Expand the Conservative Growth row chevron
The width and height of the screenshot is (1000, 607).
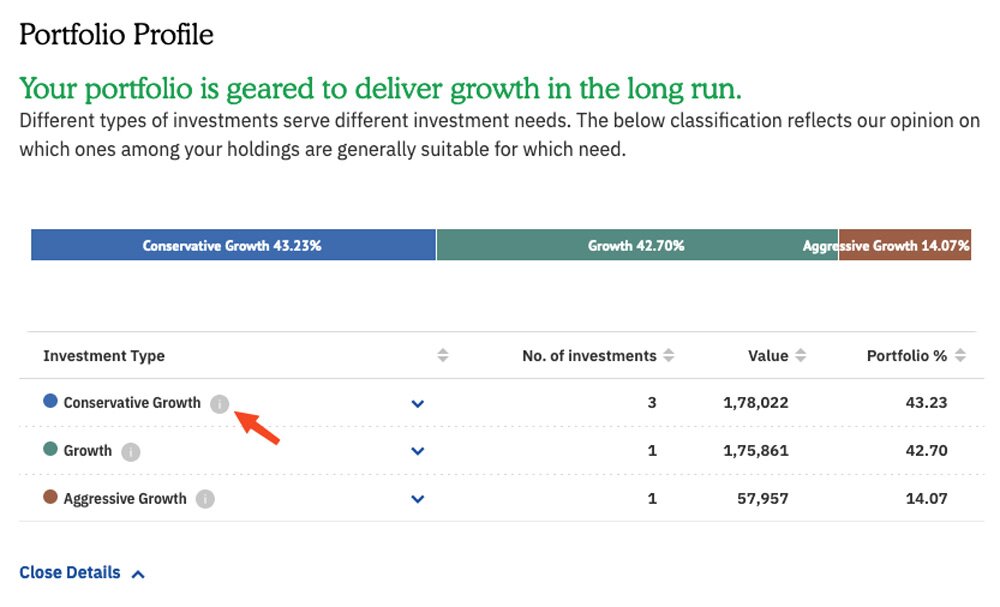point(418,404)
